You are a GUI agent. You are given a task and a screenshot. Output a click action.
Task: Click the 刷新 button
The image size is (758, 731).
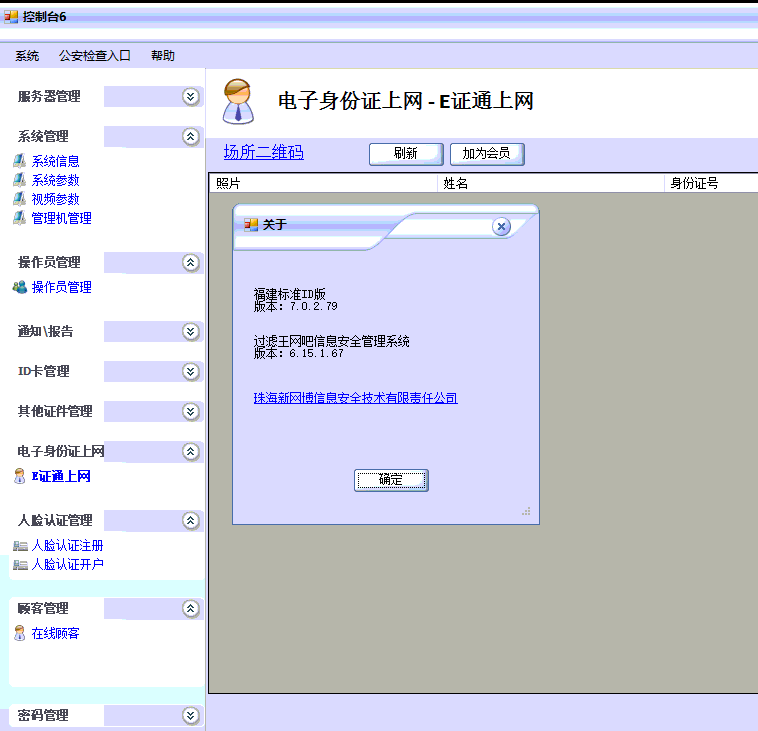[x=406, y=154]
